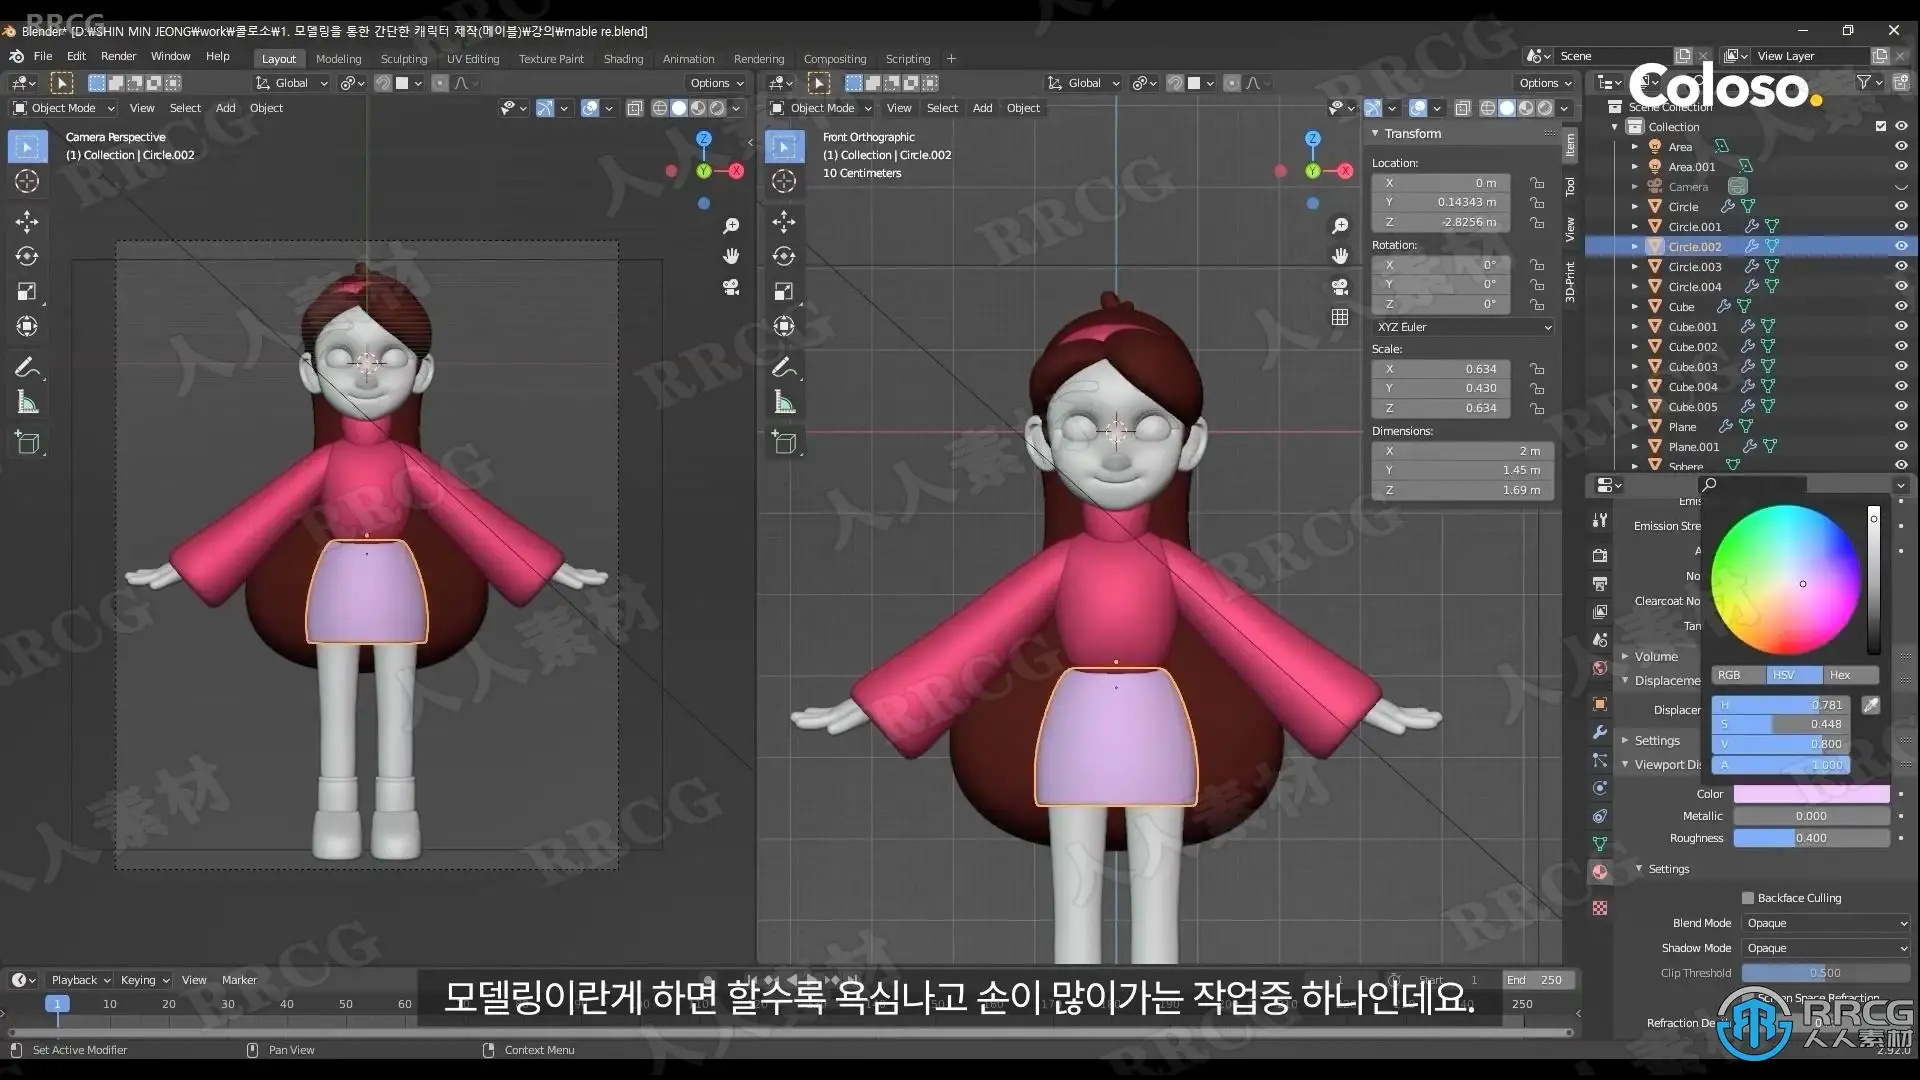Hide Circle.002 with its eye icon
This screenshot has width=1920, height=1080.
click(x=1900, y=246)
